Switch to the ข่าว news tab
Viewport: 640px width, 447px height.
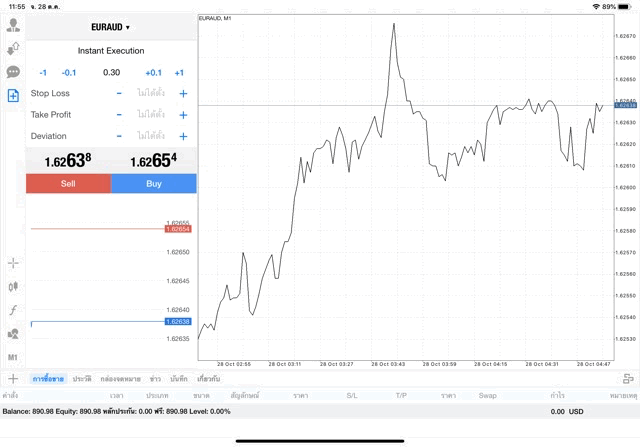pyautogui.click(x=155, y=379)
